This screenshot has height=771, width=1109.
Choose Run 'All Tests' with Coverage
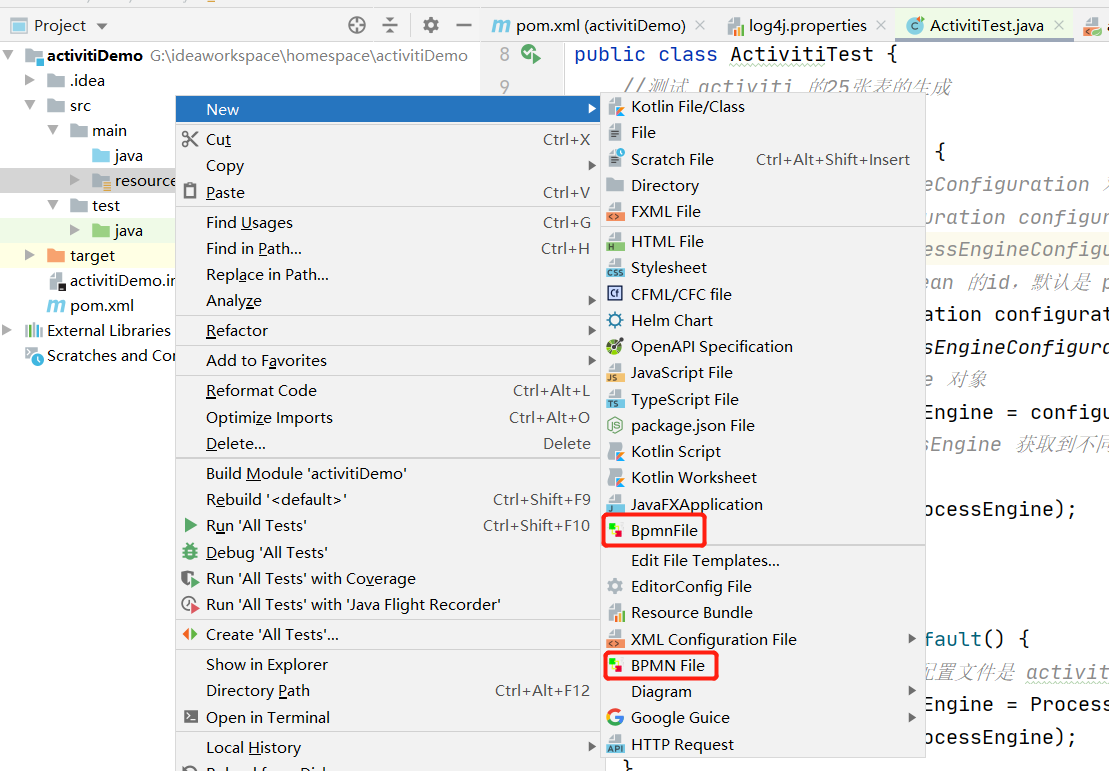coord(388,579)
